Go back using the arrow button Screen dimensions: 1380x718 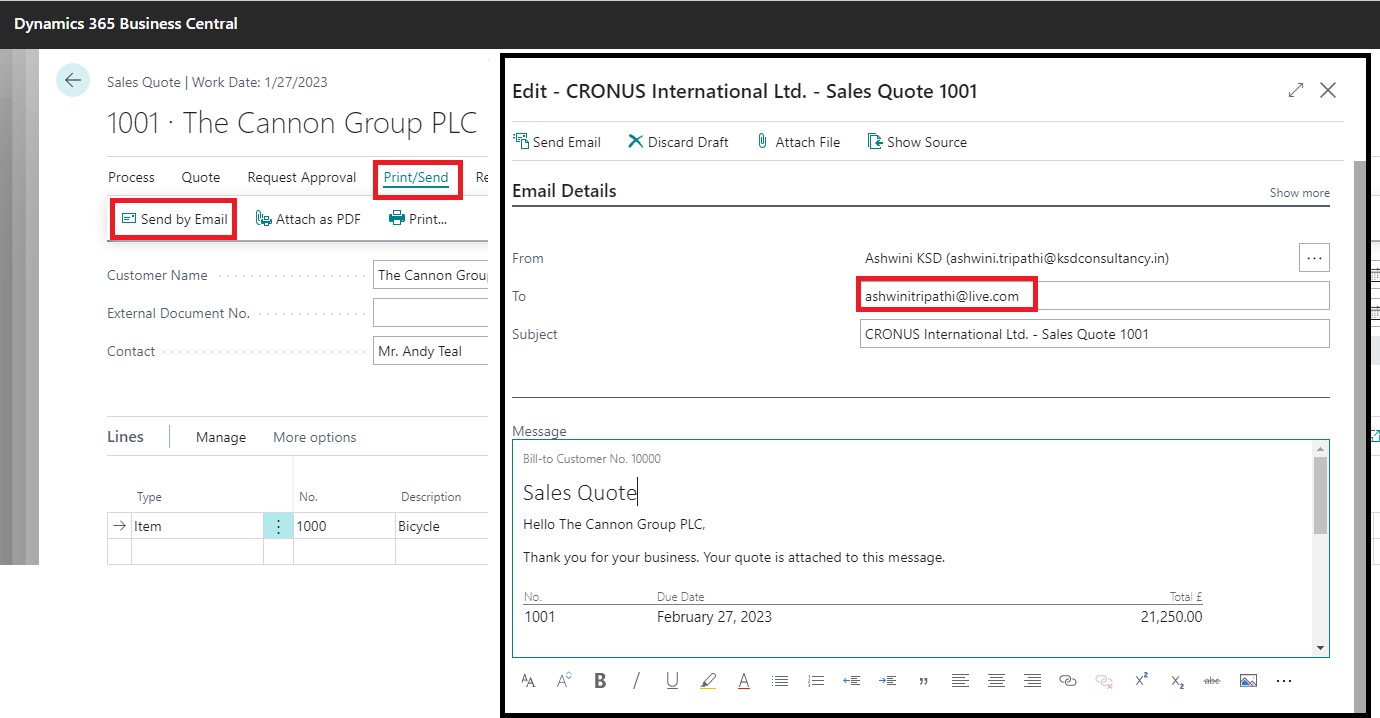73,81
